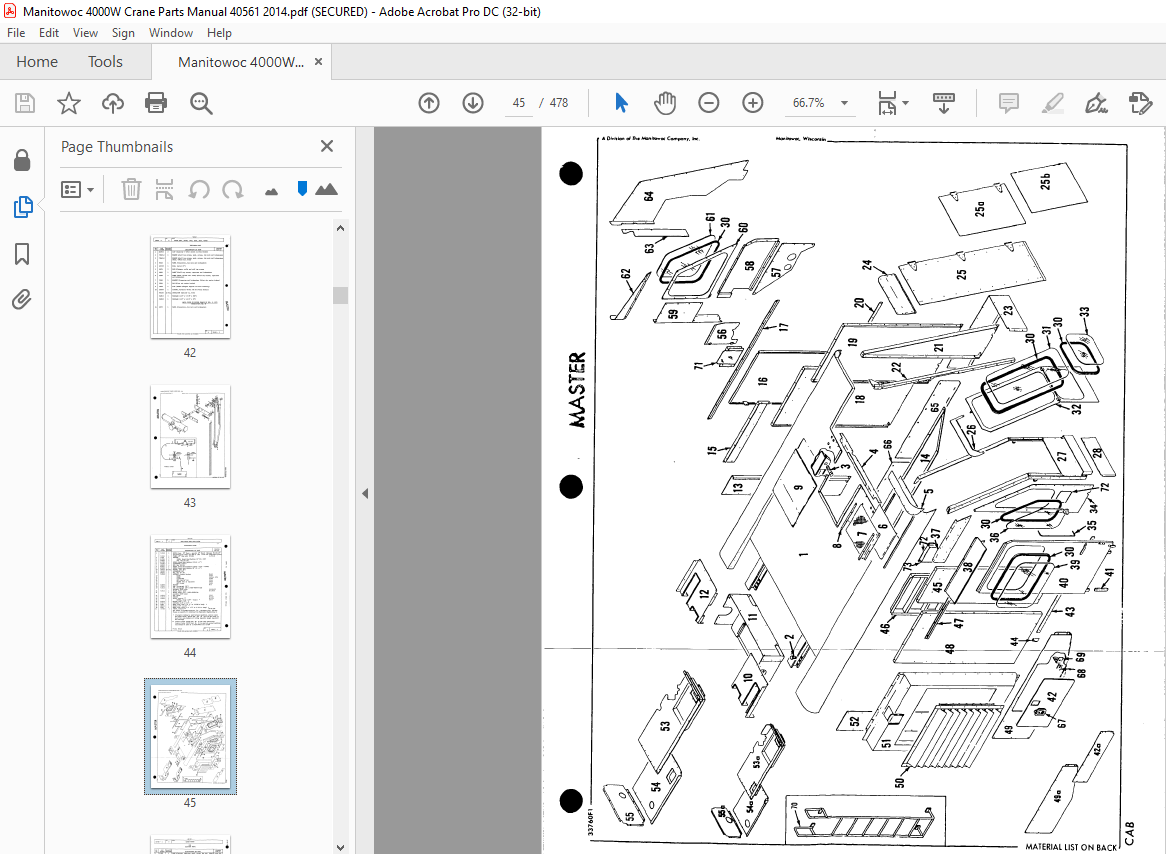Image resolution: width=1166 pixels, height=854 pixels.
Task: Go to previous page arrow
Action: [x=429, y=103]
